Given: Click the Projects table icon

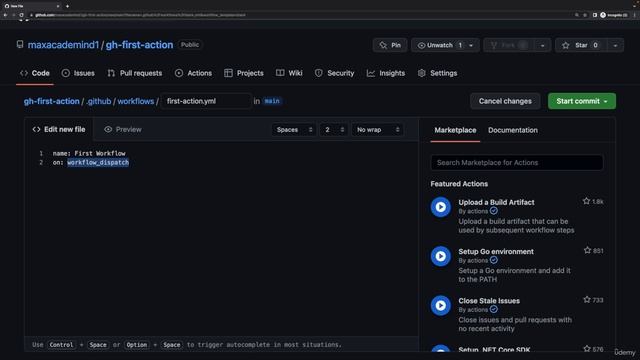Looking at the screenshot, I should click(228, 73).
